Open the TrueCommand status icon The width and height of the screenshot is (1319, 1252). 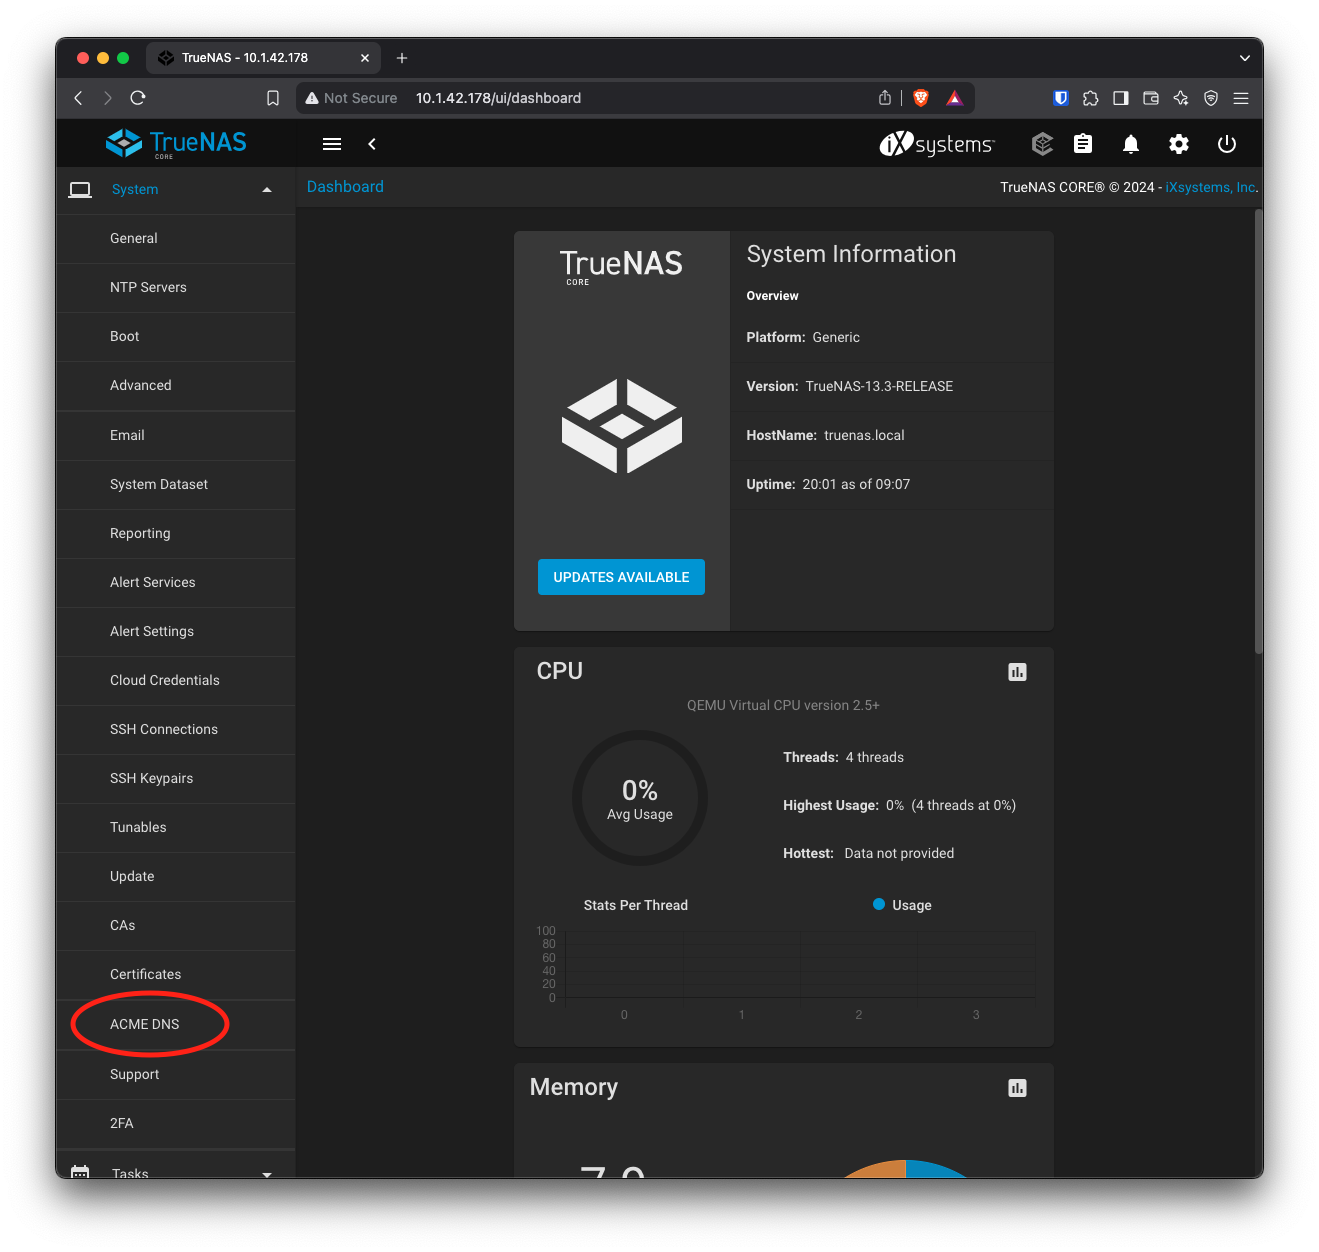(1042, 144)
